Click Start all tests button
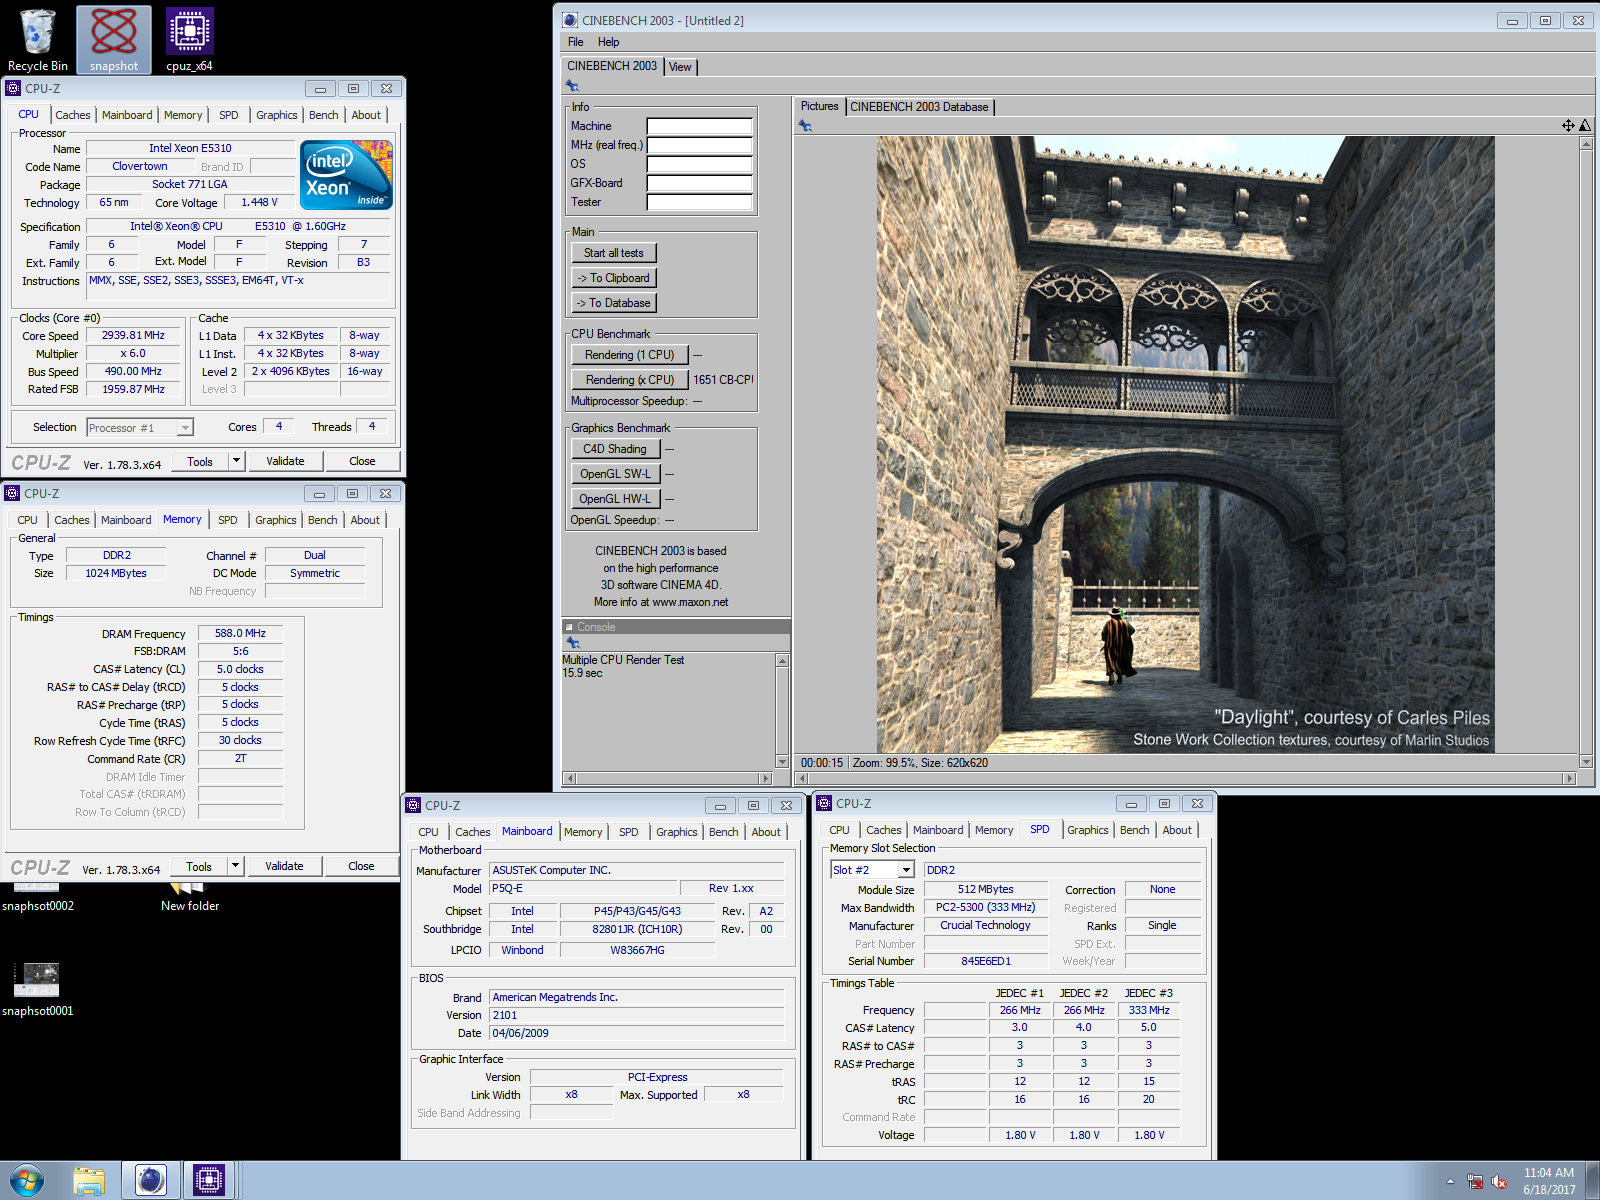 point(614,253)
